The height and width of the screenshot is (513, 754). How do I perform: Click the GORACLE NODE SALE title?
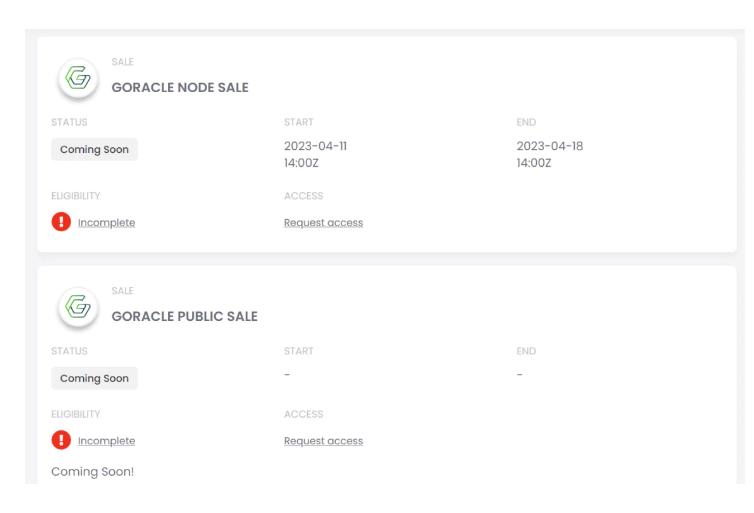(x=180, y=88)
